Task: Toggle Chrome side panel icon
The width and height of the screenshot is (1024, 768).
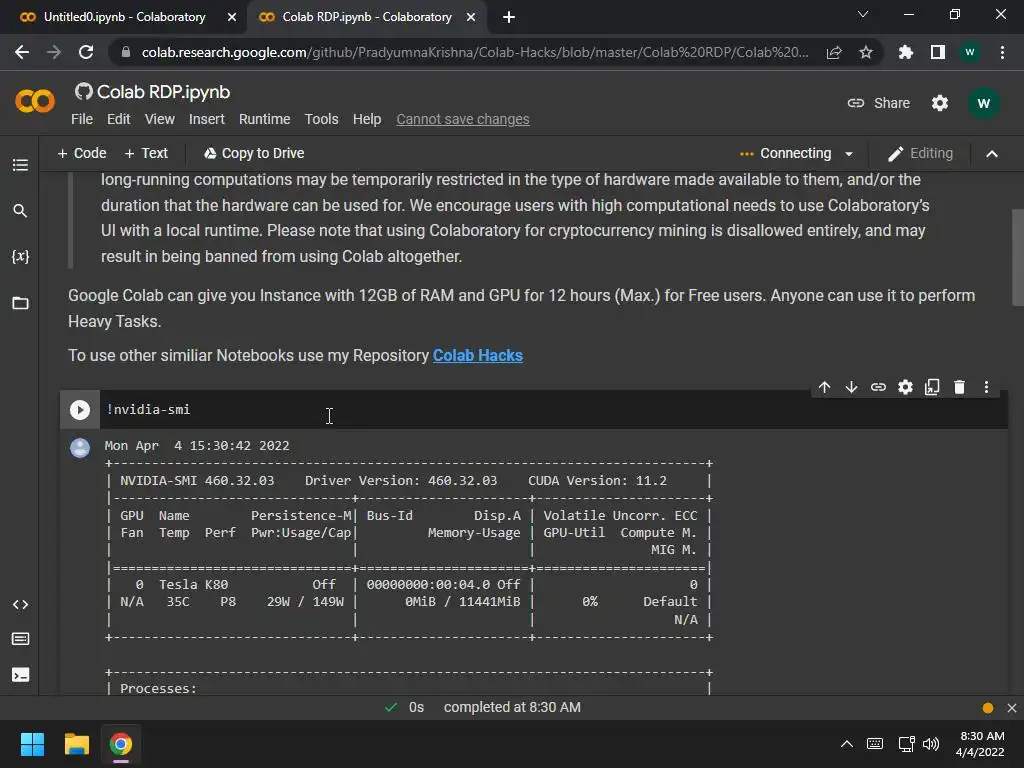Action: click(938, 52)
